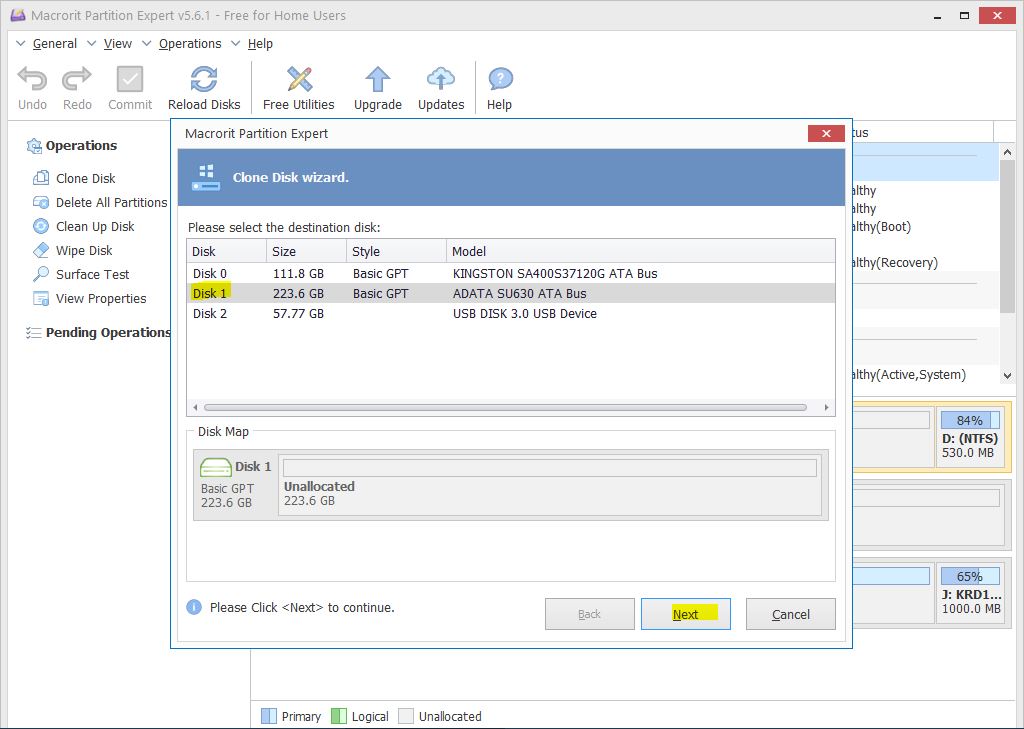
Task: Choose Wipe Disk operation
Action: coord(84,251)
